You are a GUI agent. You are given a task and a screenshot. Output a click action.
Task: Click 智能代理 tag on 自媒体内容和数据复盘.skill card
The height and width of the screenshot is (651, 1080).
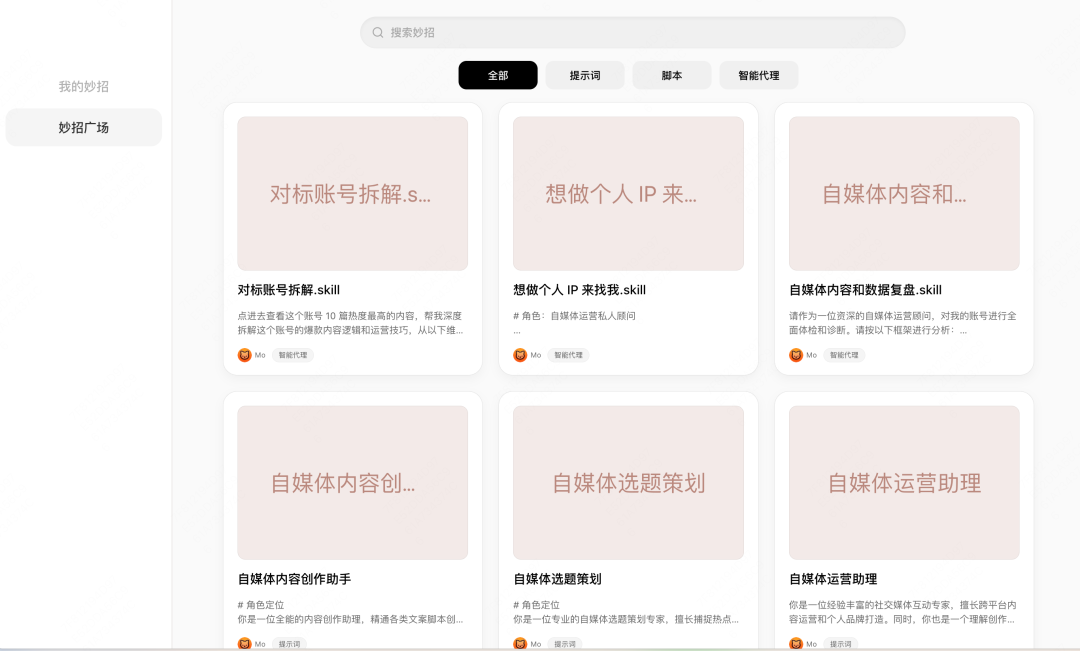(844, 355)
